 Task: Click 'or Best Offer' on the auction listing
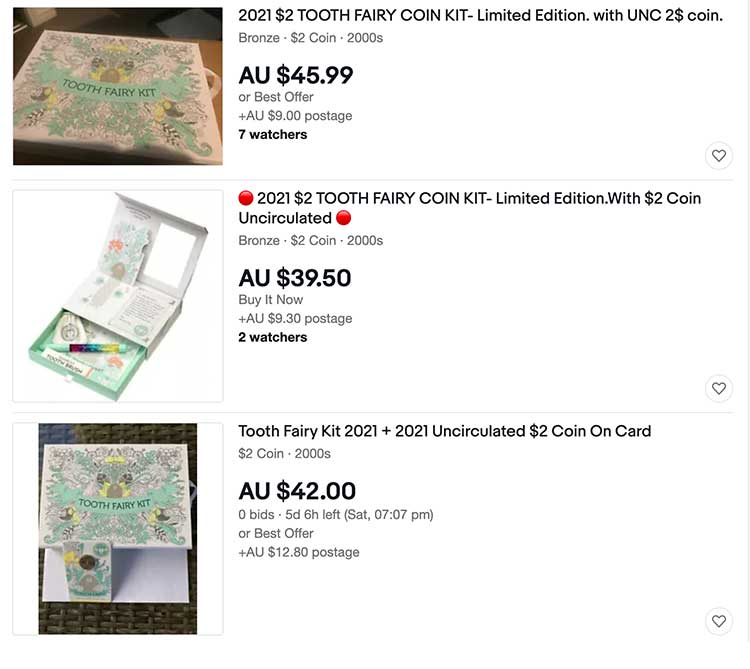point(276,533)
